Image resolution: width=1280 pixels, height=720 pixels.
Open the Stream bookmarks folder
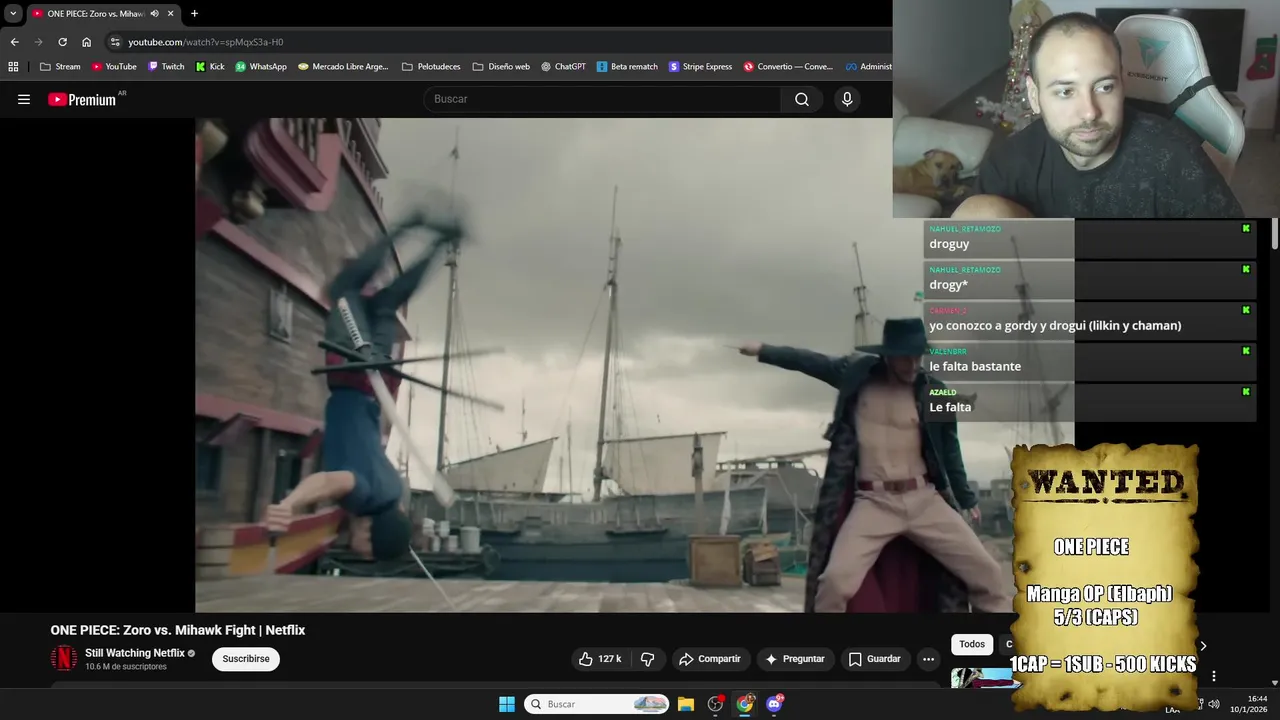[x=60, y=67]
